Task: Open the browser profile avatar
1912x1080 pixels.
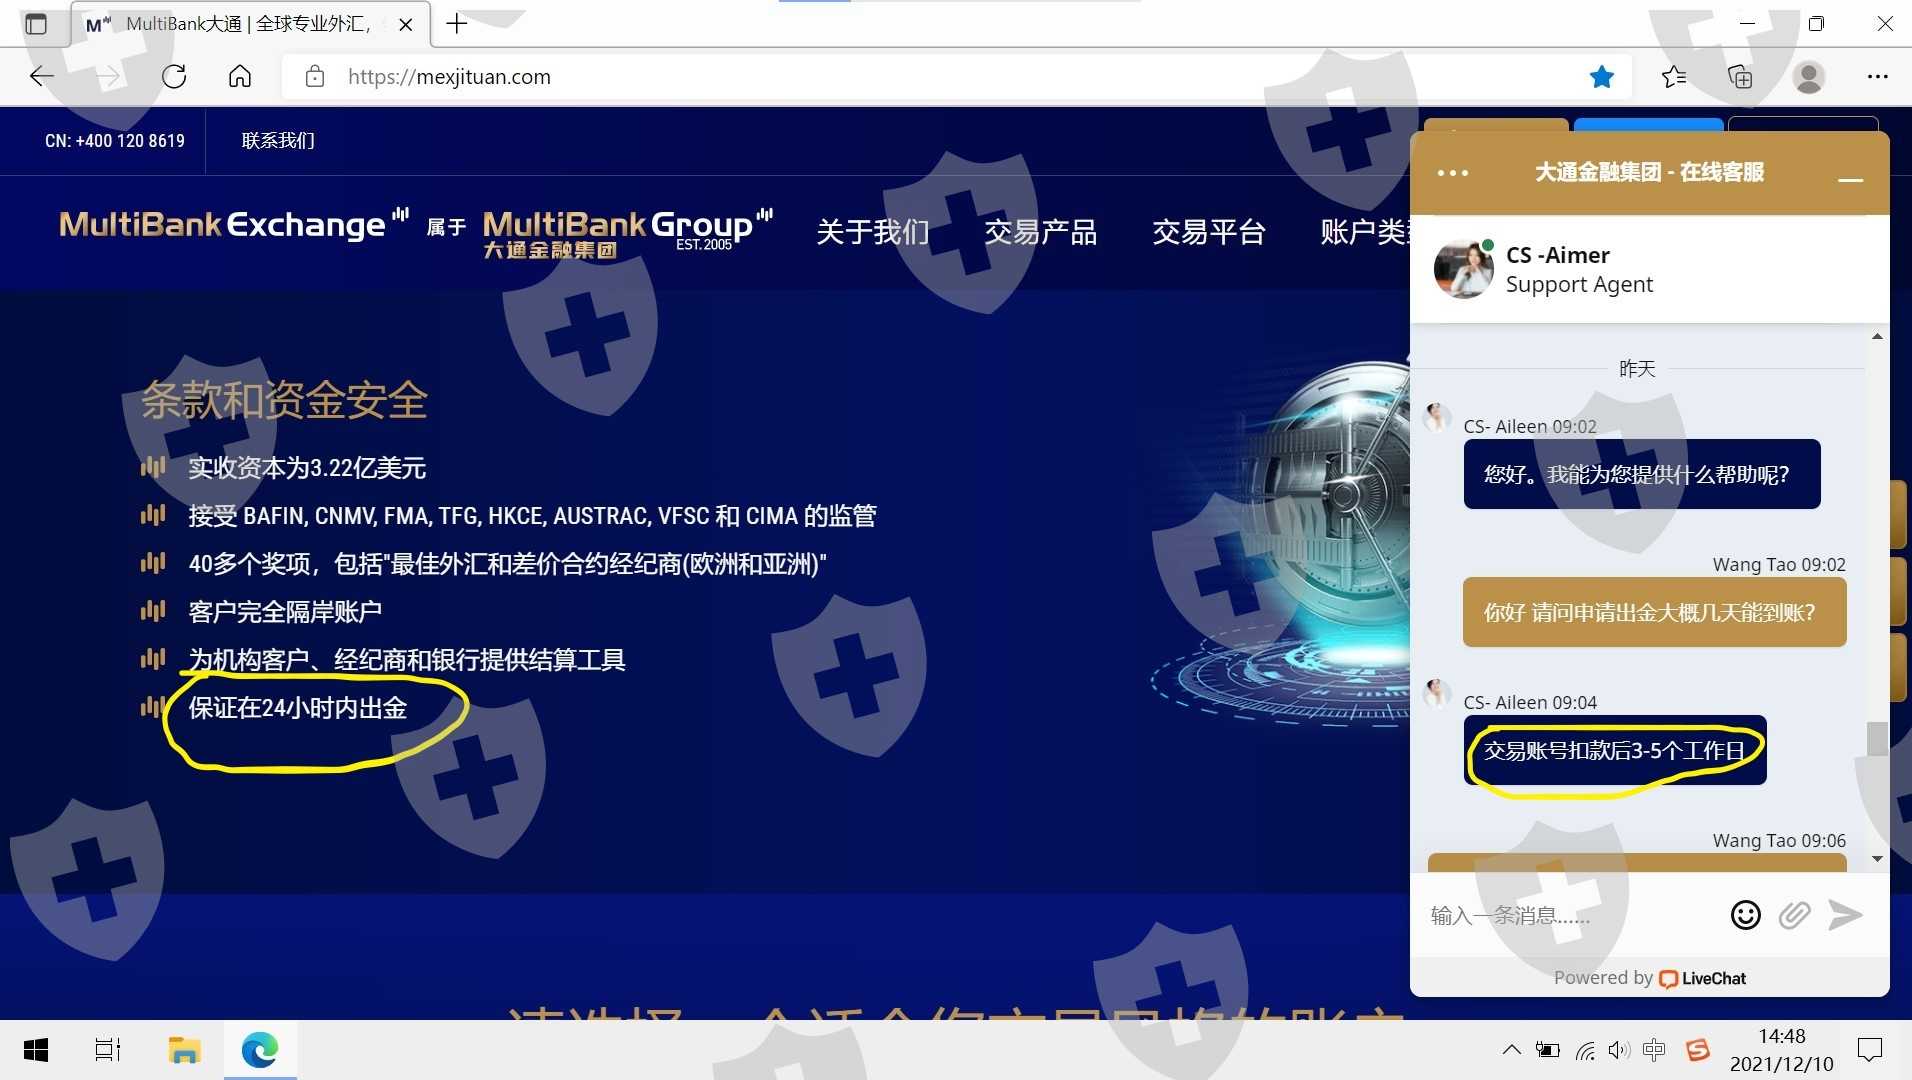Action: (x=1808, y=77)
